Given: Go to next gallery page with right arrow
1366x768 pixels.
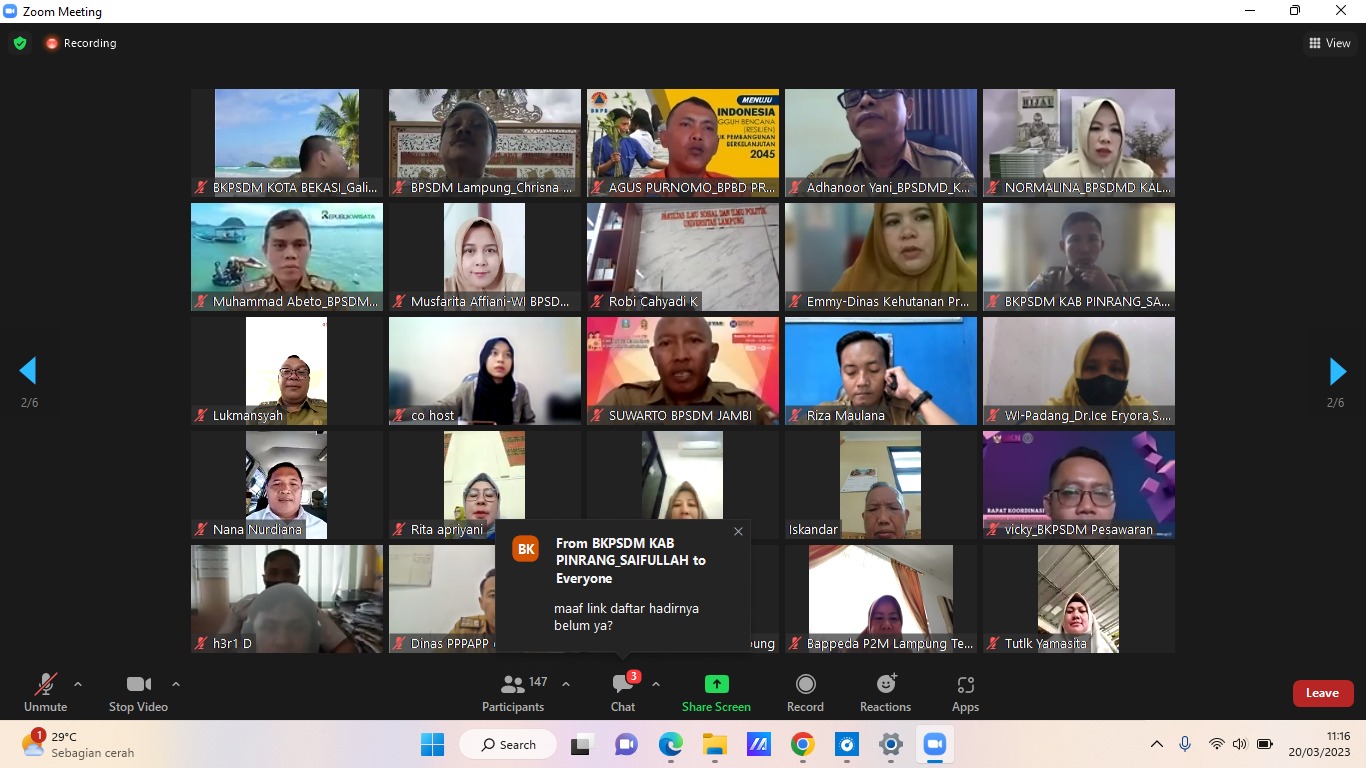Looking at the screenshot, I should point(1337,371).
